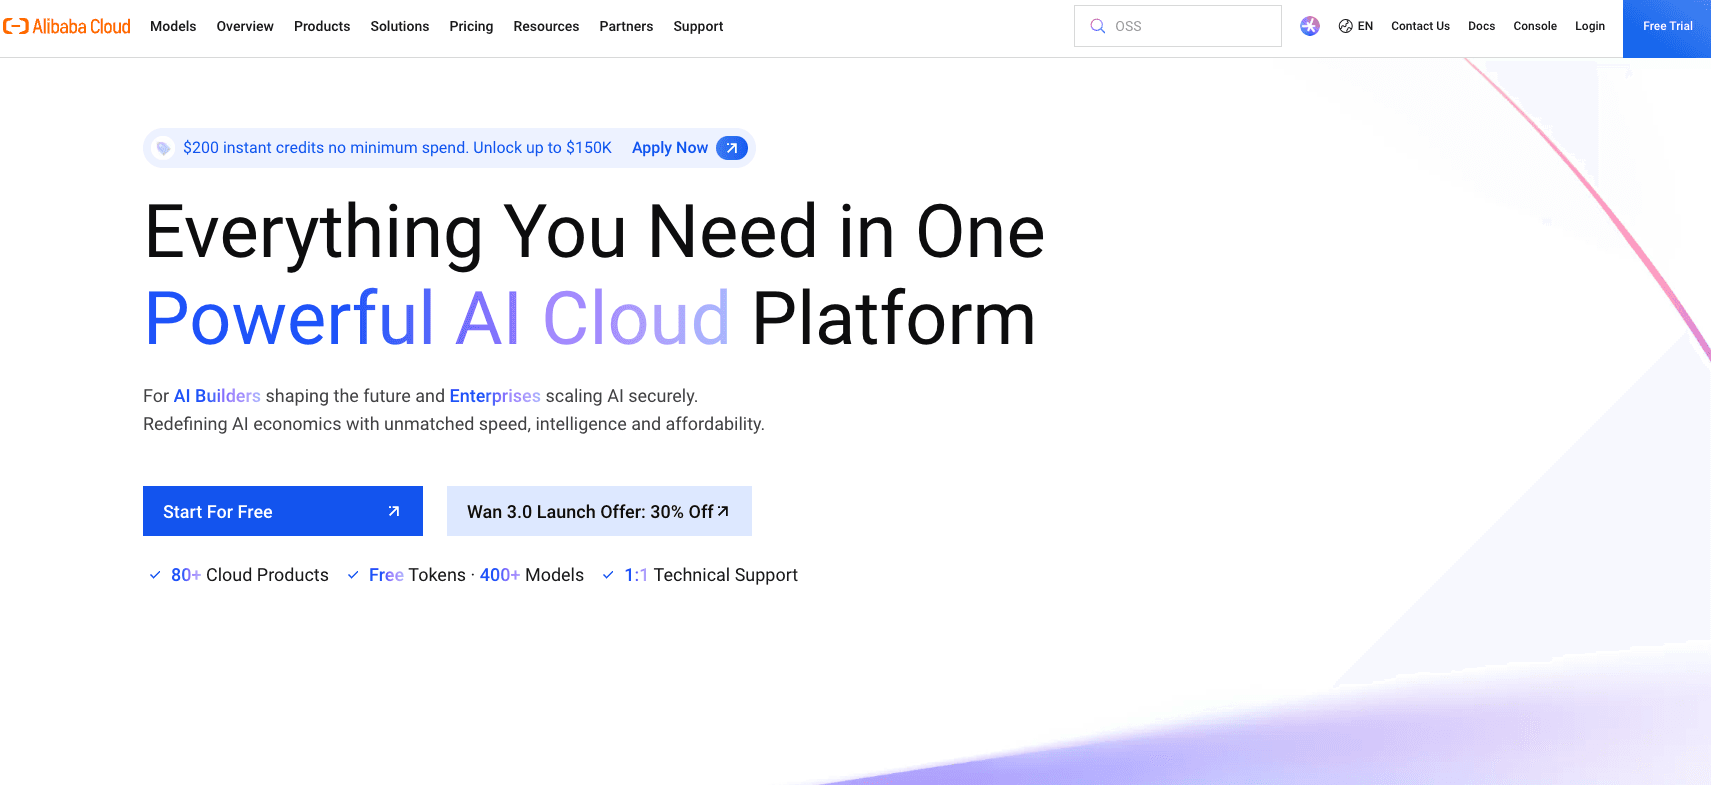This screenshot has width=1711, height=785.
Task: Click the '1:1 Technical Support' text
Action: (711, 575)
